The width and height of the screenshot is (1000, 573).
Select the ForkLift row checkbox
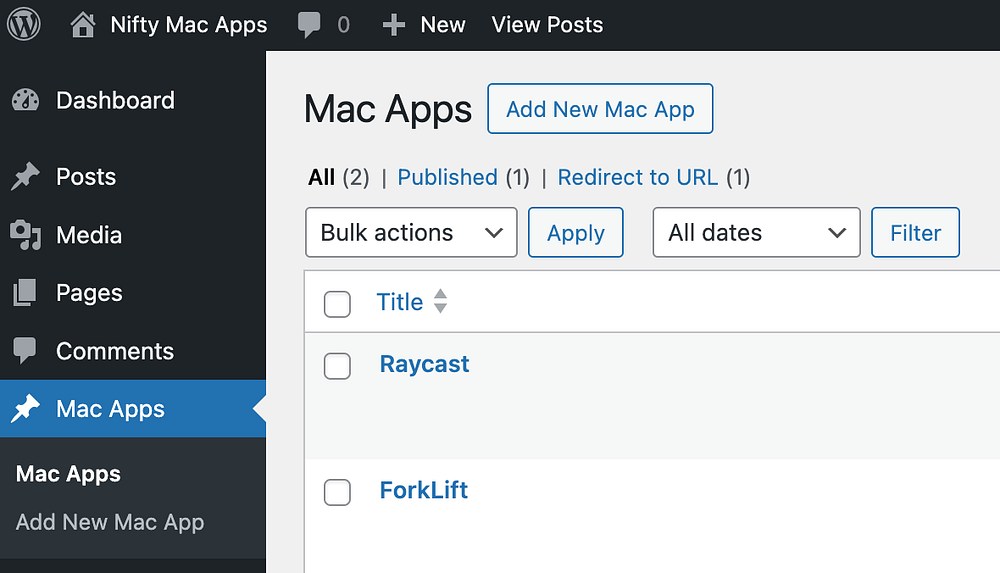coord(338,492)
